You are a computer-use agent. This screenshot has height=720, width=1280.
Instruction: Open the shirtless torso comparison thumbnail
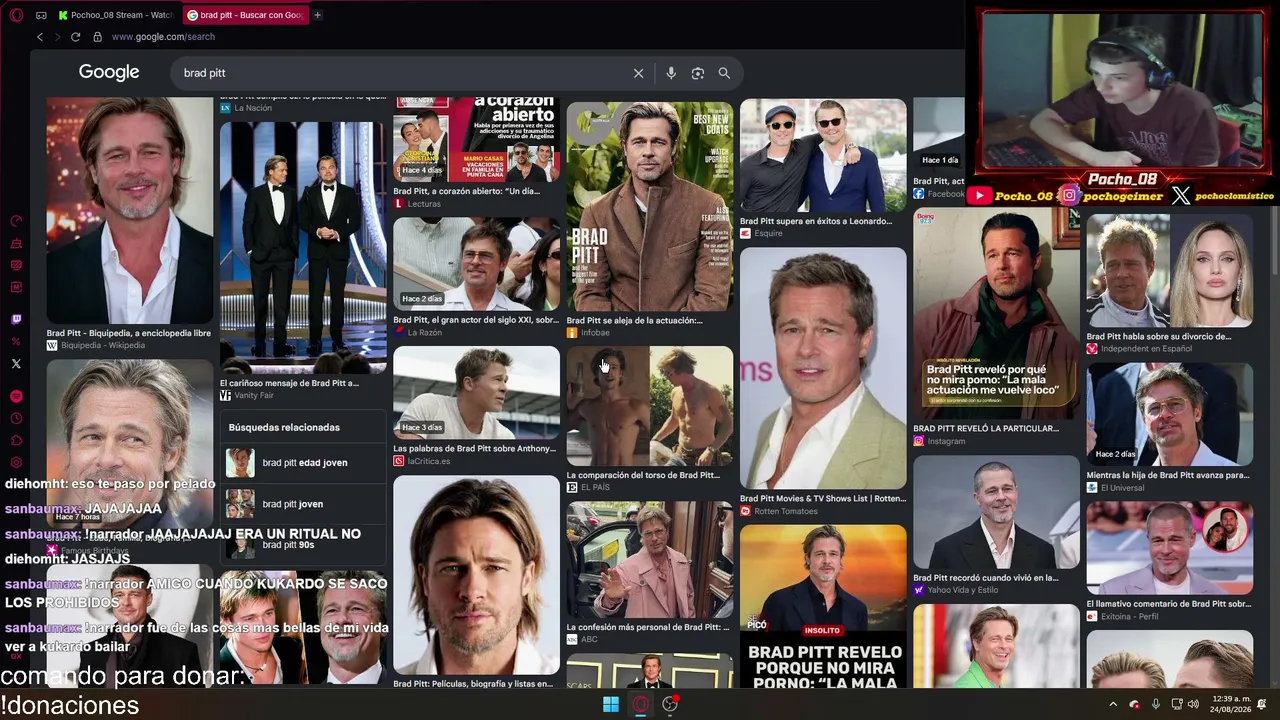(x=650, y=406)
